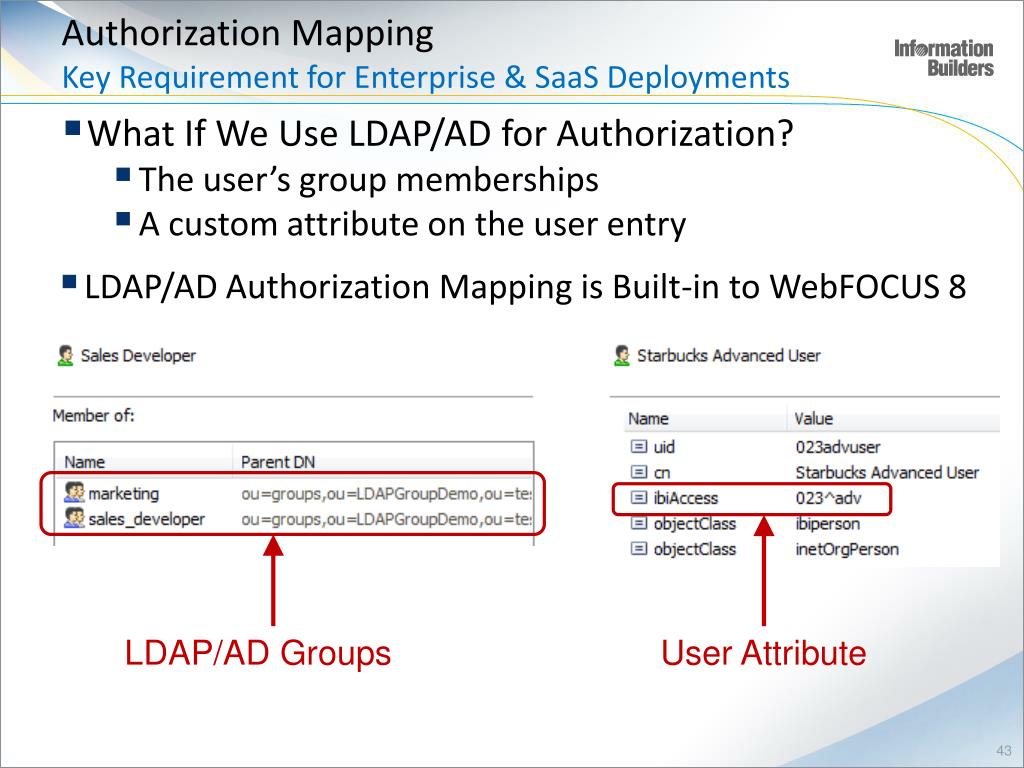Viewport: 1024px width, 768px height.
Task: Click the cn attribute icon
Action: coord(639,472)
